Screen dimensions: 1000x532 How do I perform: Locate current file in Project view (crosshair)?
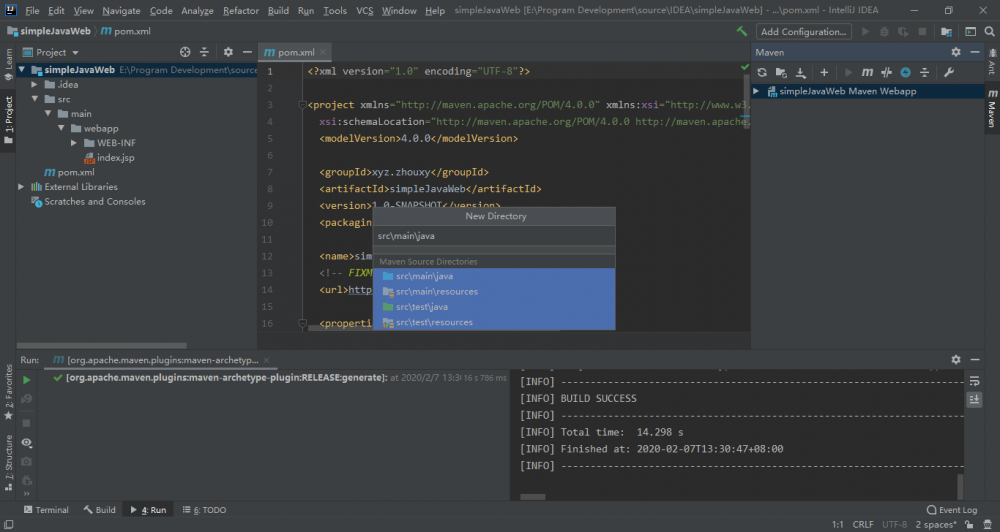click(x=185, y=52)
